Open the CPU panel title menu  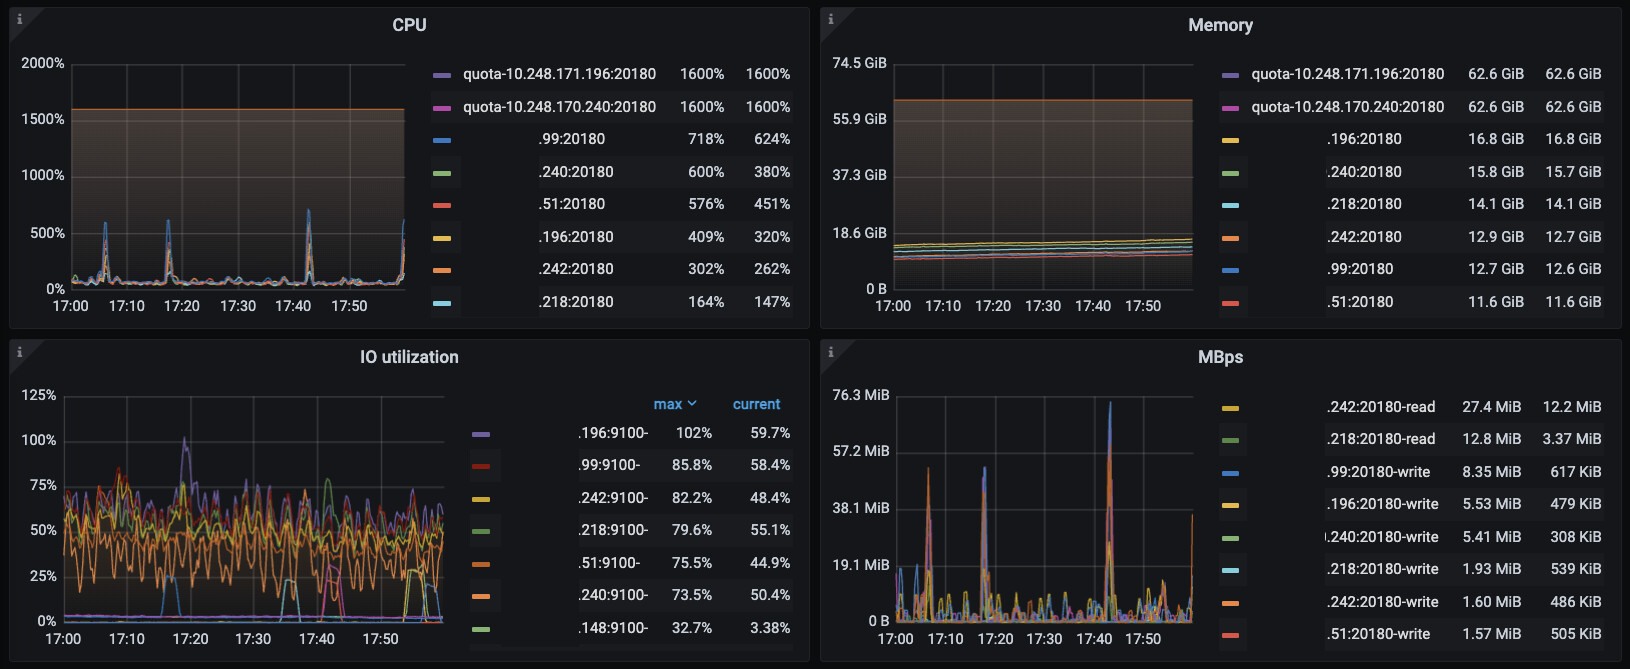click(x=409, y=25)
